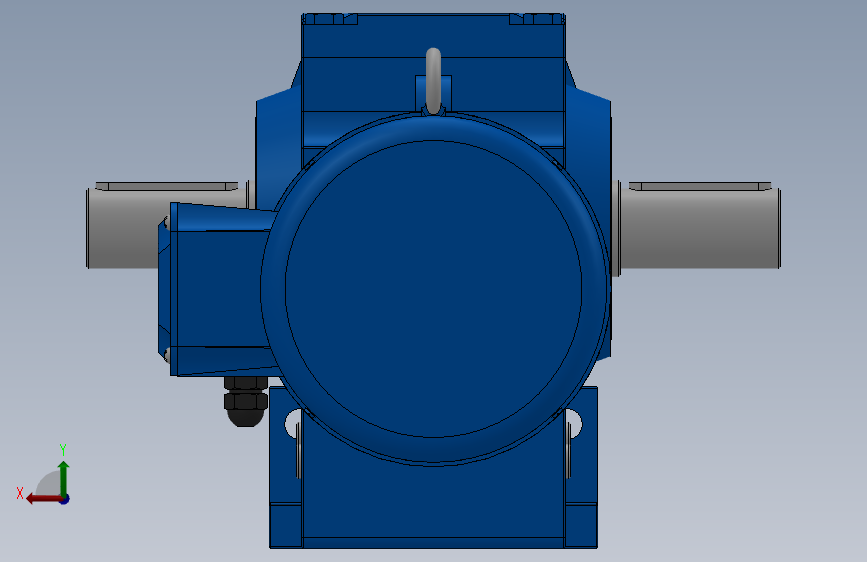Click the blue Z origin dot of triad
Screen dimensions: 867x562
point(65,499)
